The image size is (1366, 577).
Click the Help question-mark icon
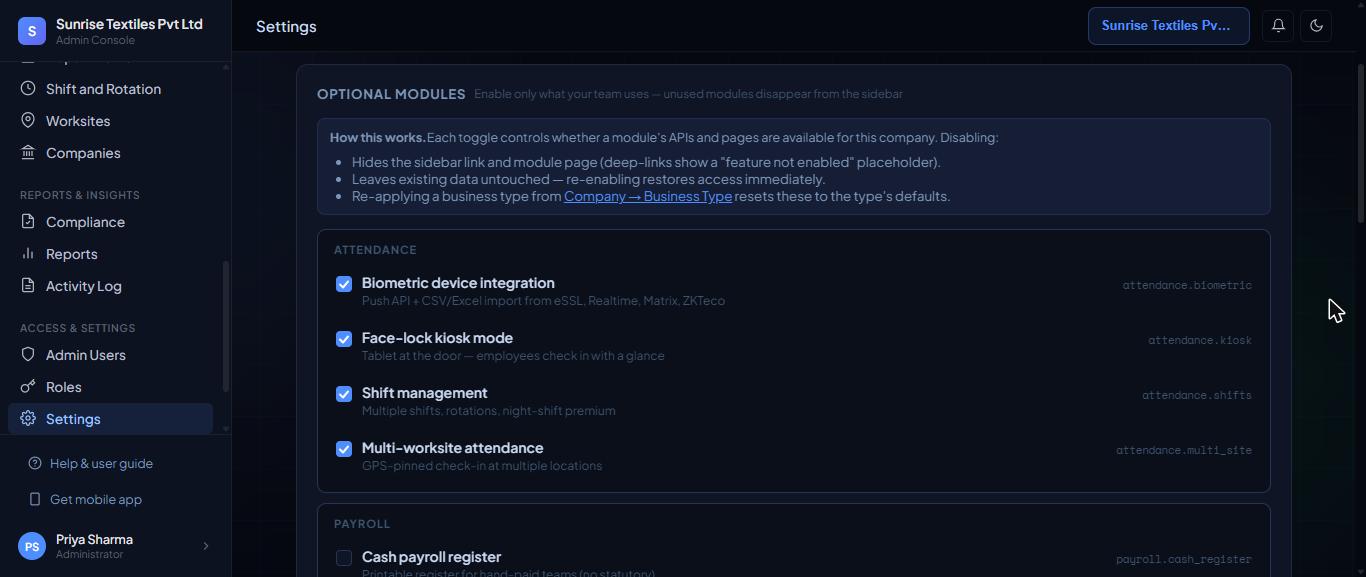[35, 464]
